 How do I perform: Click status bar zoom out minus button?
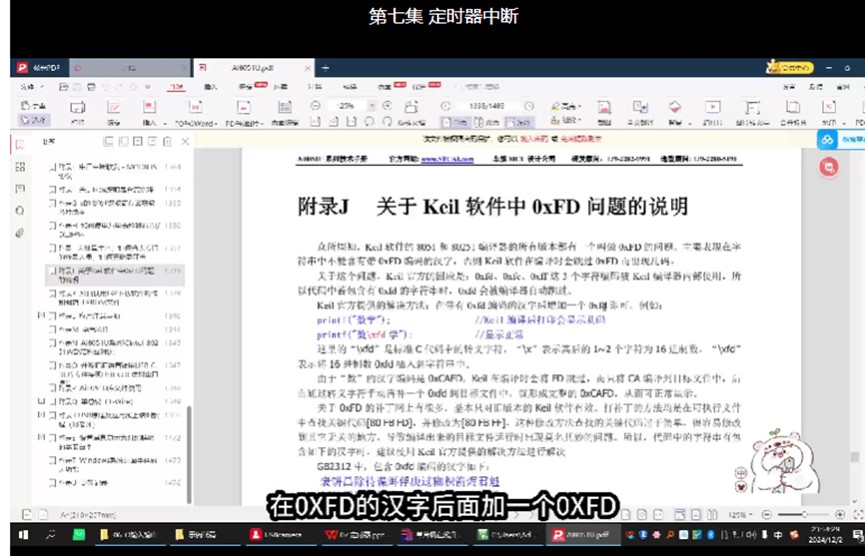click(x=766, y=514)
